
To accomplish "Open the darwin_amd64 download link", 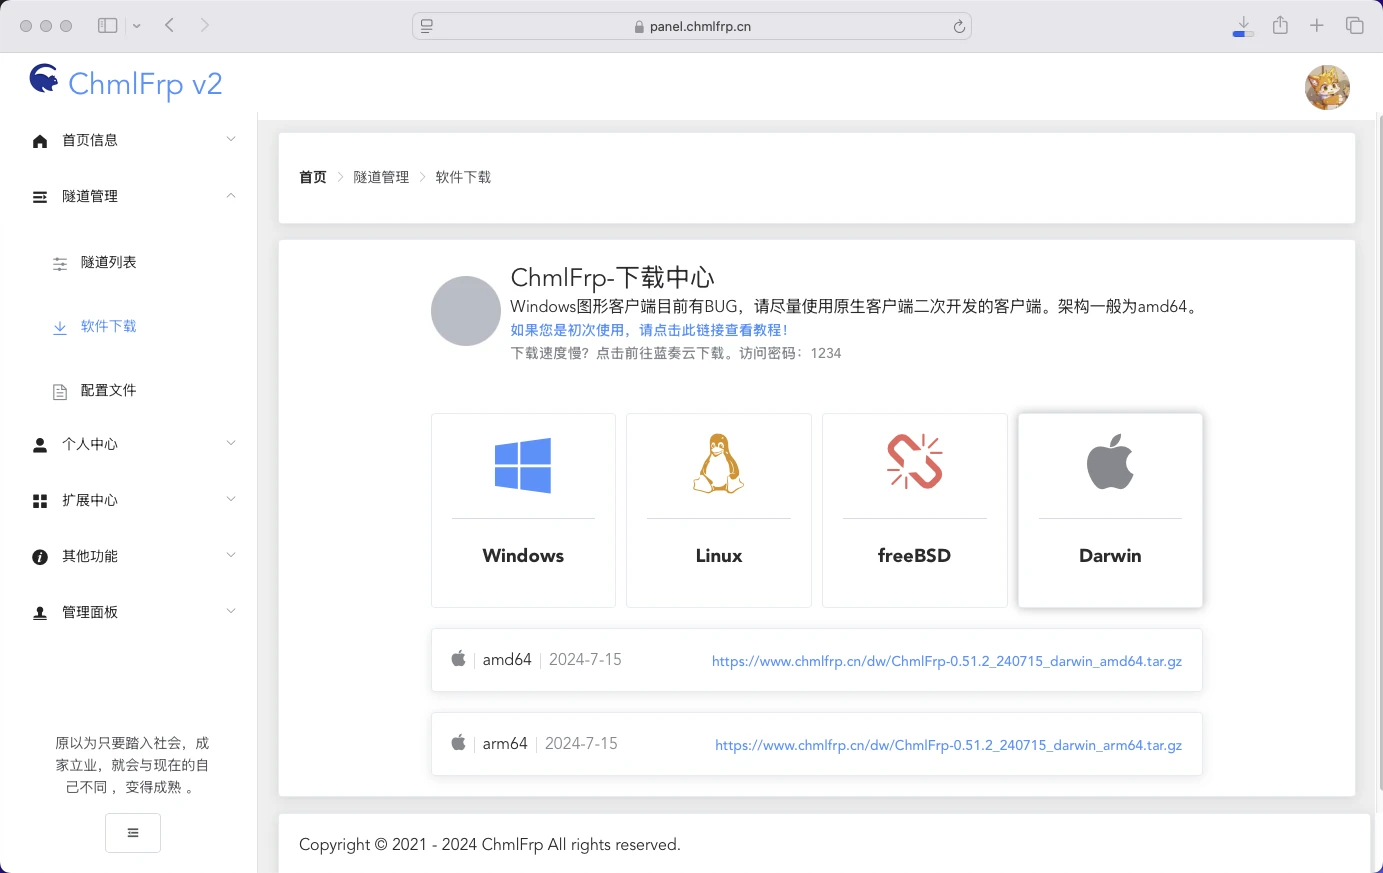I will point(946,661).
